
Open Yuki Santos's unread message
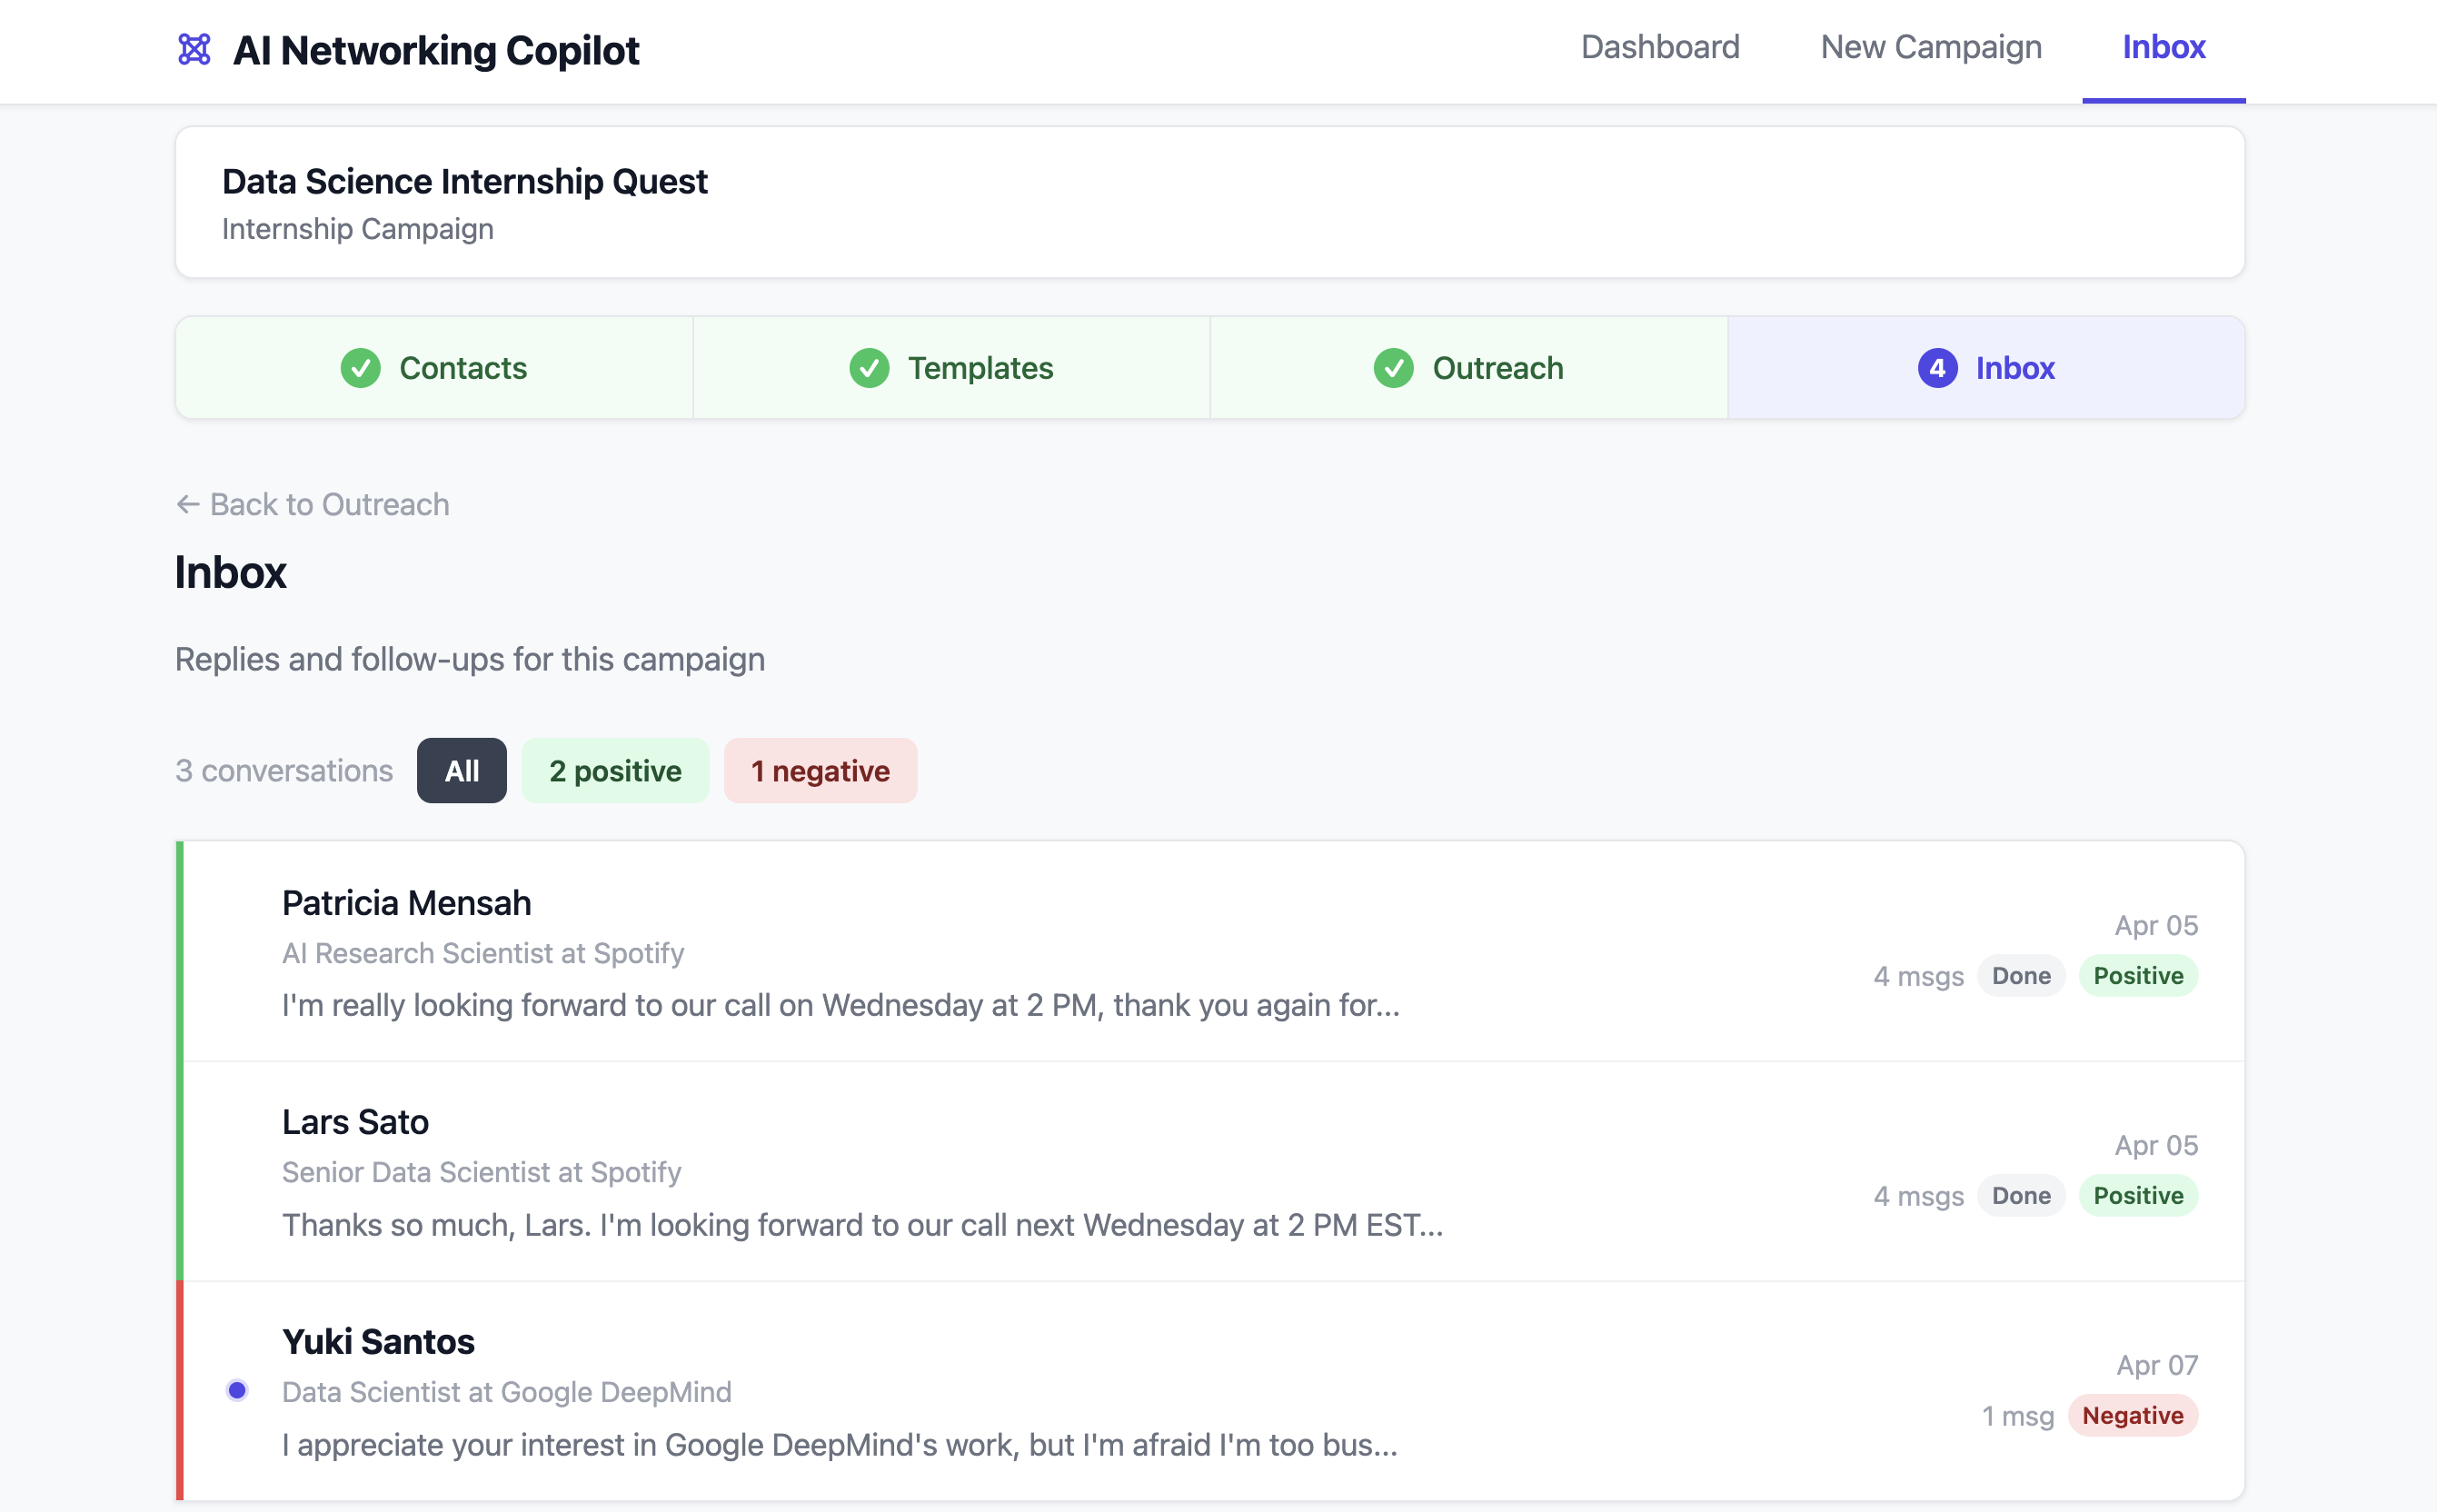840,1391
